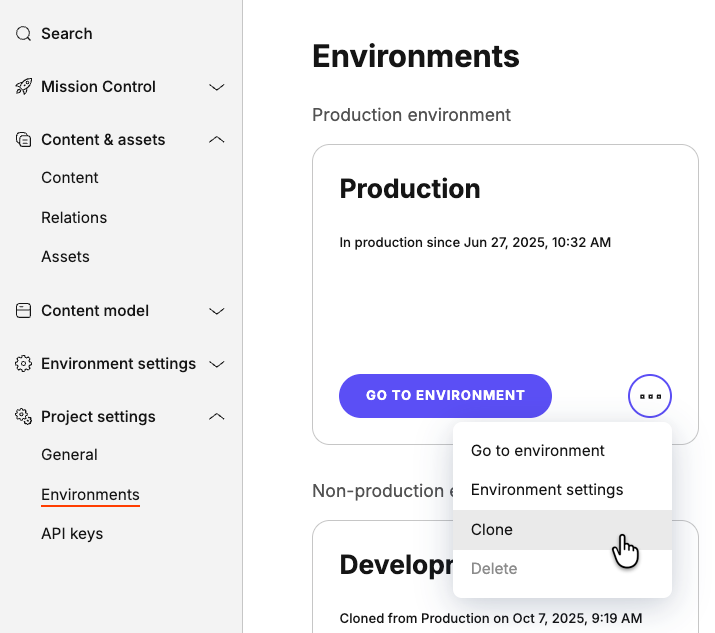
Task: Click the Environment settings gear icon
Action: pos(23,363)
